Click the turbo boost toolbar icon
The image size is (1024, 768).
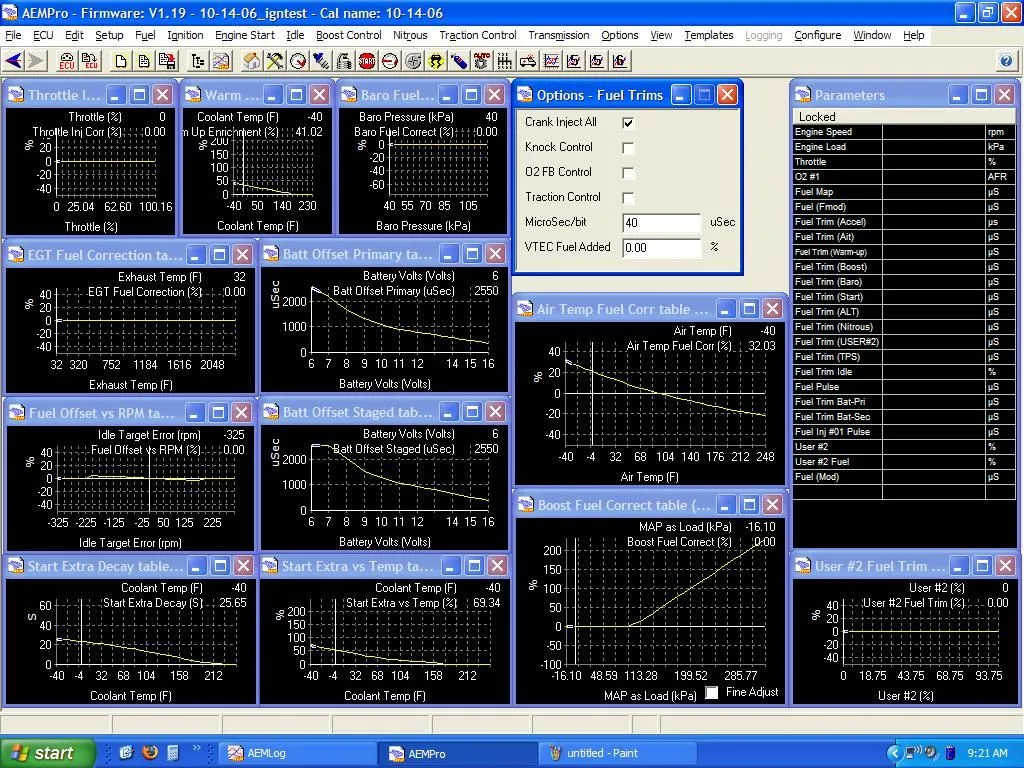pos(413,61)
